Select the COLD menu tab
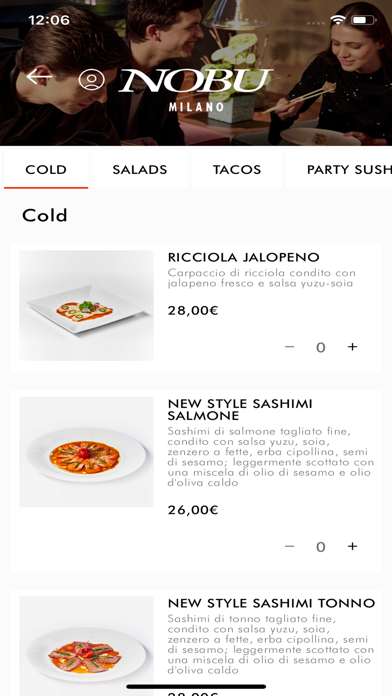This screenshot has width=392, height=696. pos(46,170)
